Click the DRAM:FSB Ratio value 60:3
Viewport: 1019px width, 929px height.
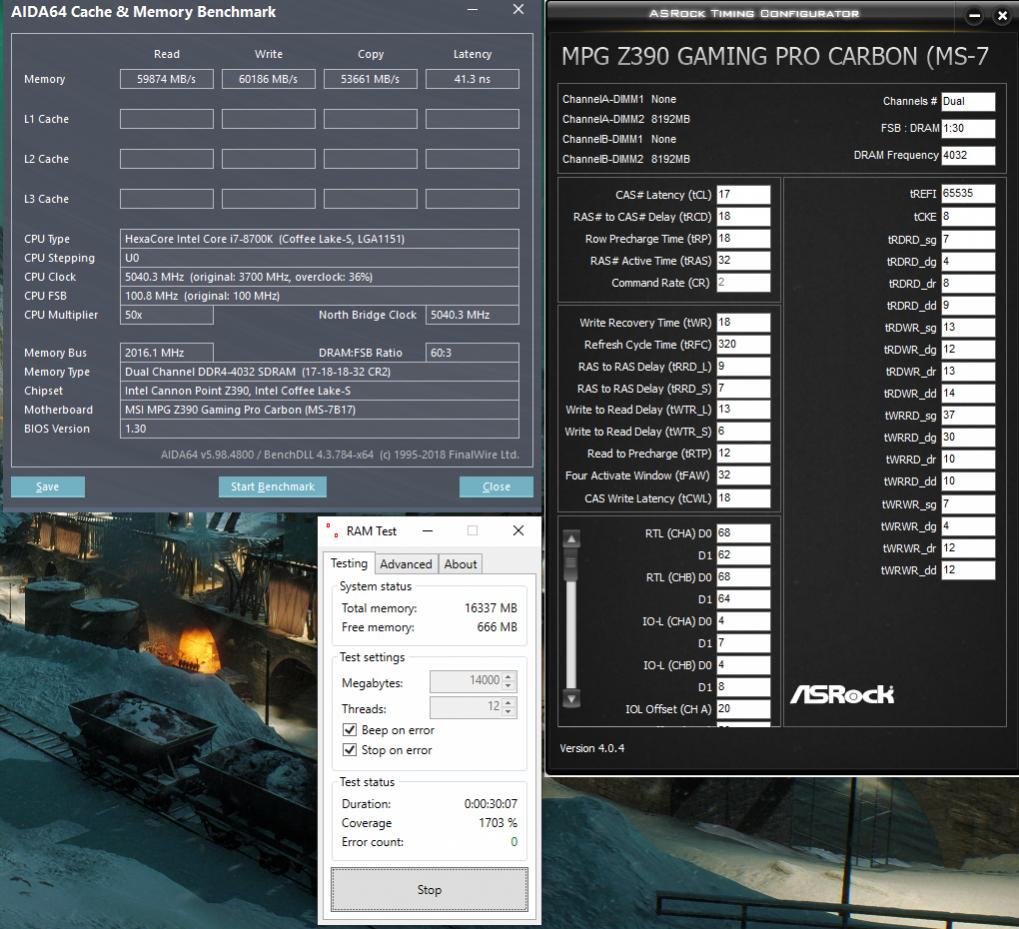click(x=472, y=353)
